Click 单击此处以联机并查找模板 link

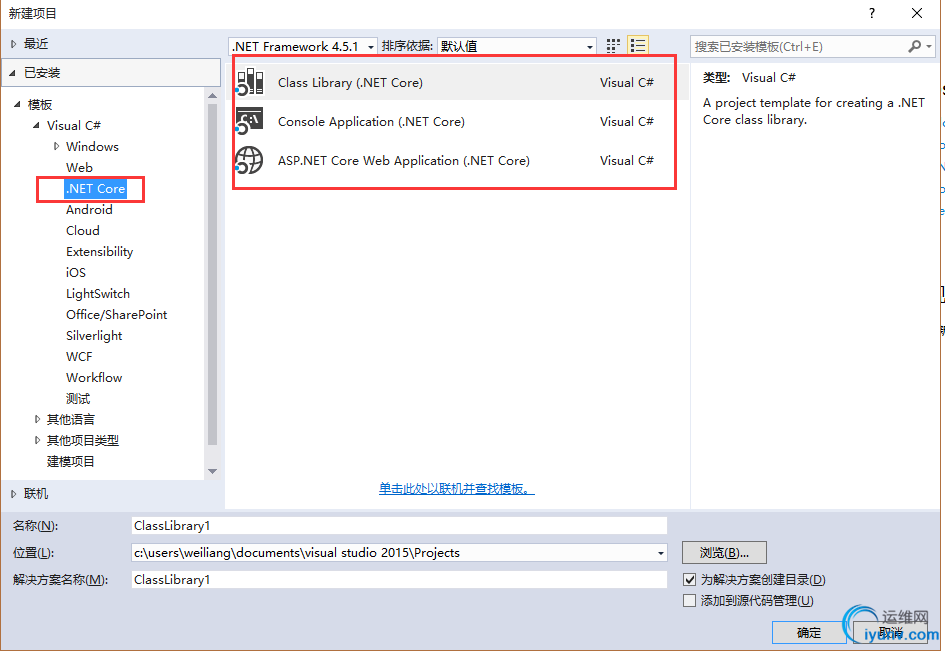pyautogui.click(x=456, y=489)
